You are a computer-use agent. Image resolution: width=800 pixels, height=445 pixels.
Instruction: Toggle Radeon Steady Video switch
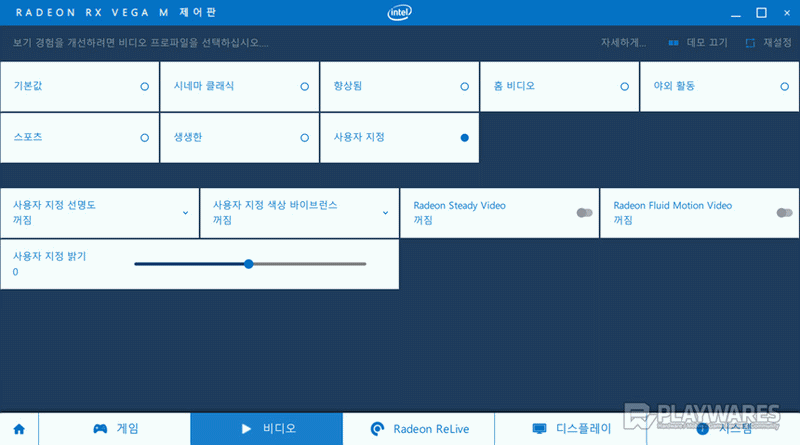(x=584, y=212)
